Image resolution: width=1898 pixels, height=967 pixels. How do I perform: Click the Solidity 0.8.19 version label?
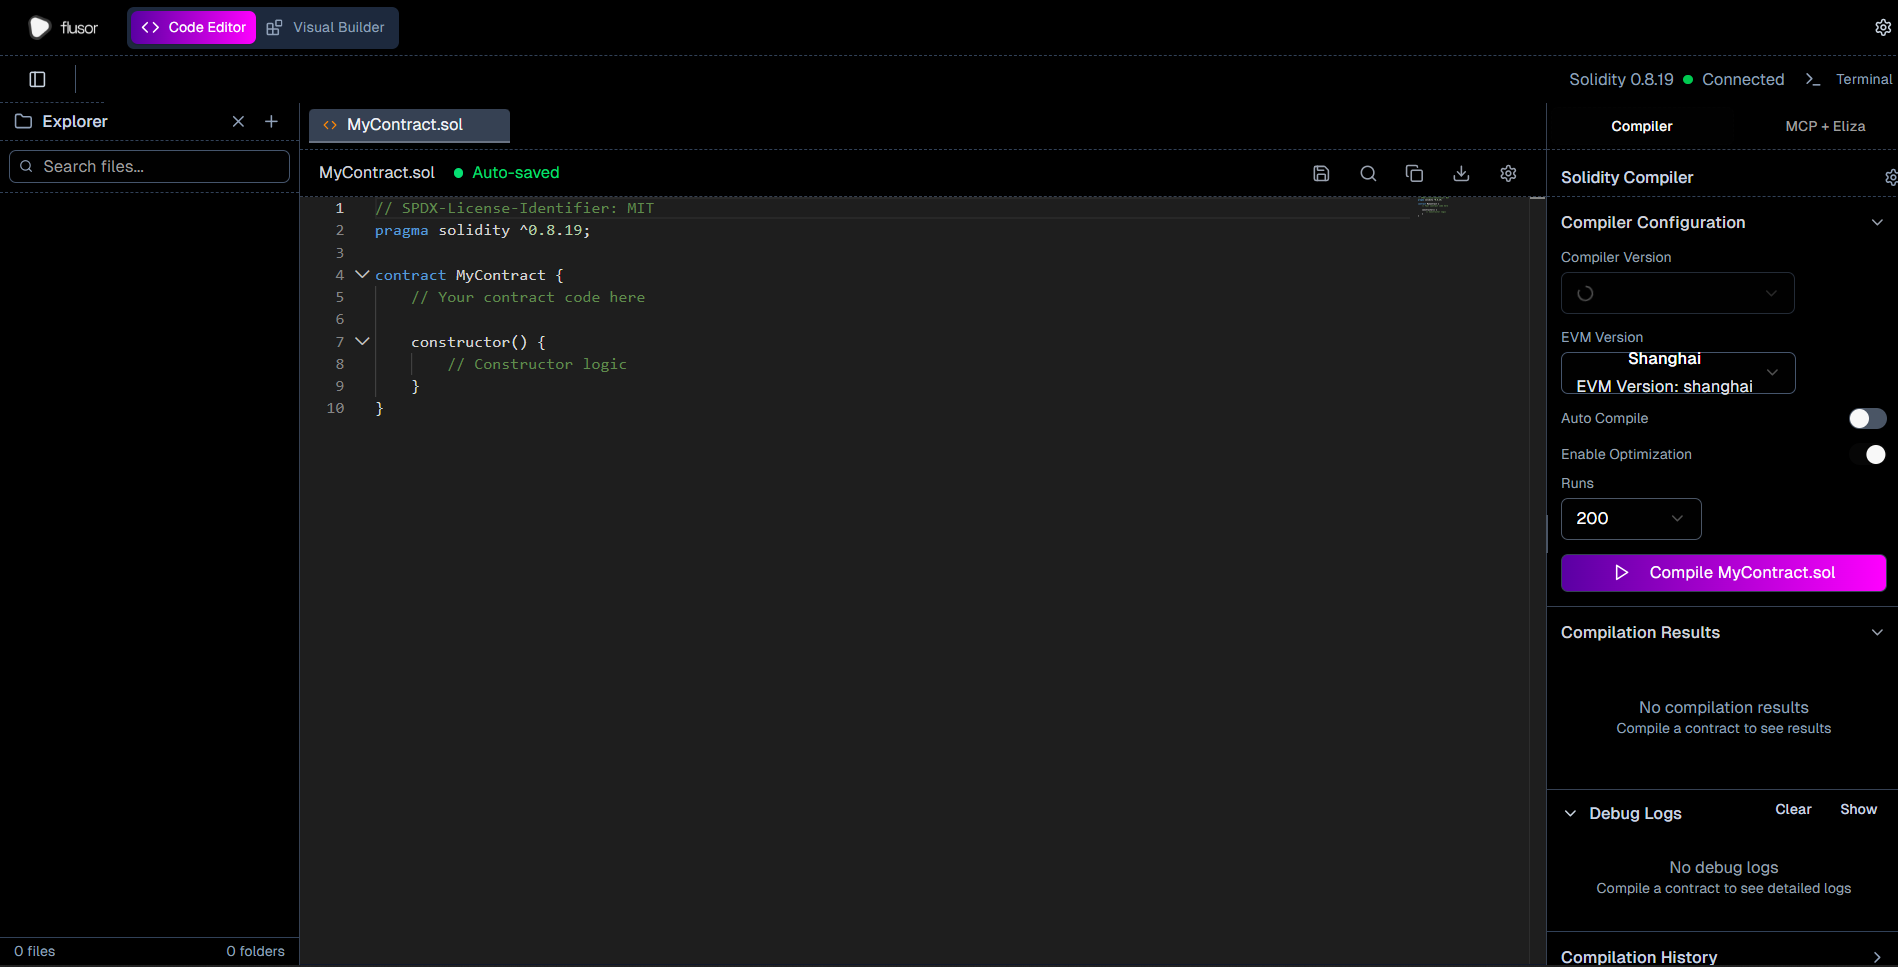tap(1621, 79)
